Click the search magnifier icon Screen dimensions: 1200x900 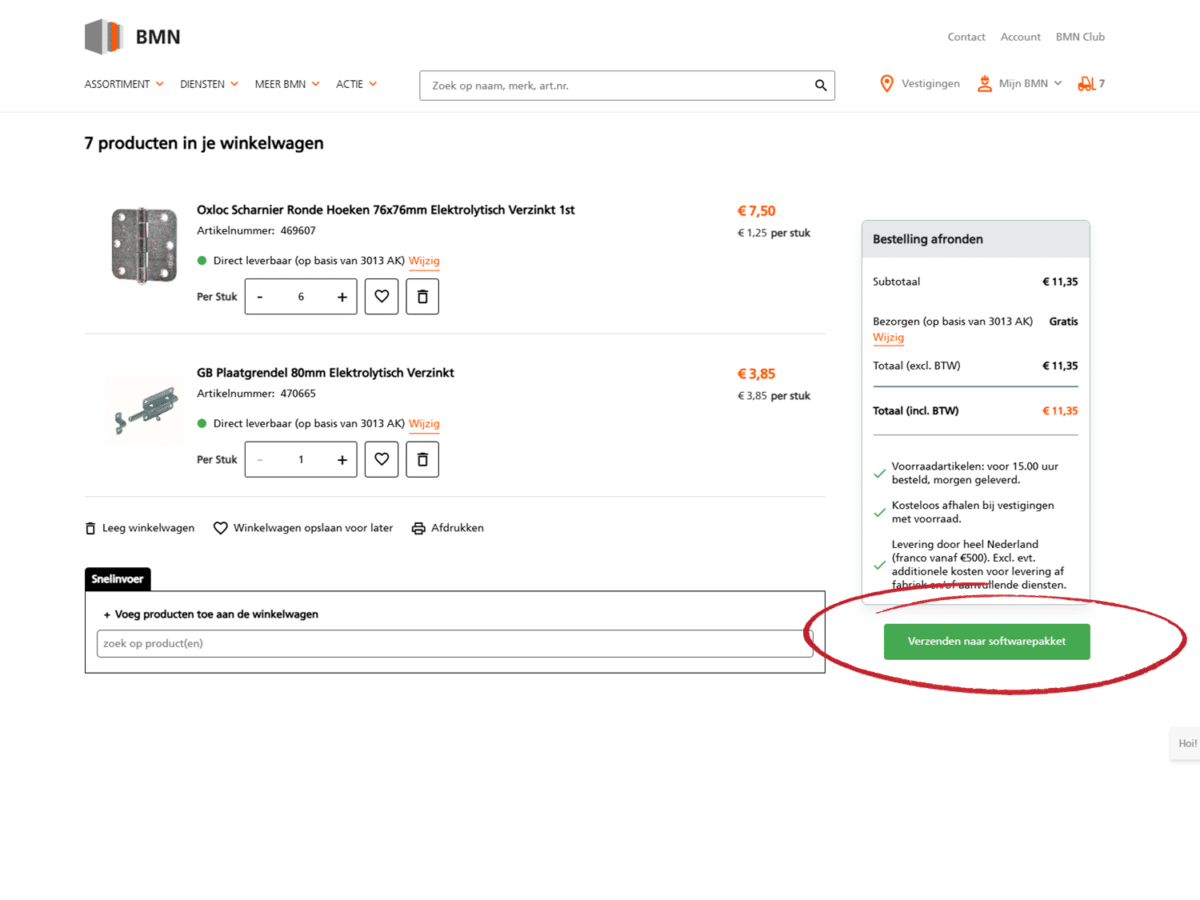coord(821,86)
